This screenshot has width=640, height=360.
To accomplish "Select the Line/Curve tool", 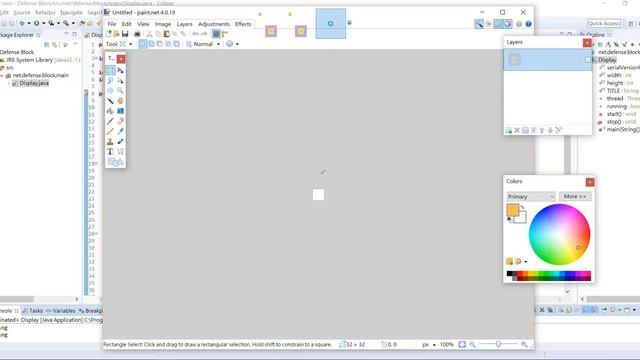I will point(120,152).
